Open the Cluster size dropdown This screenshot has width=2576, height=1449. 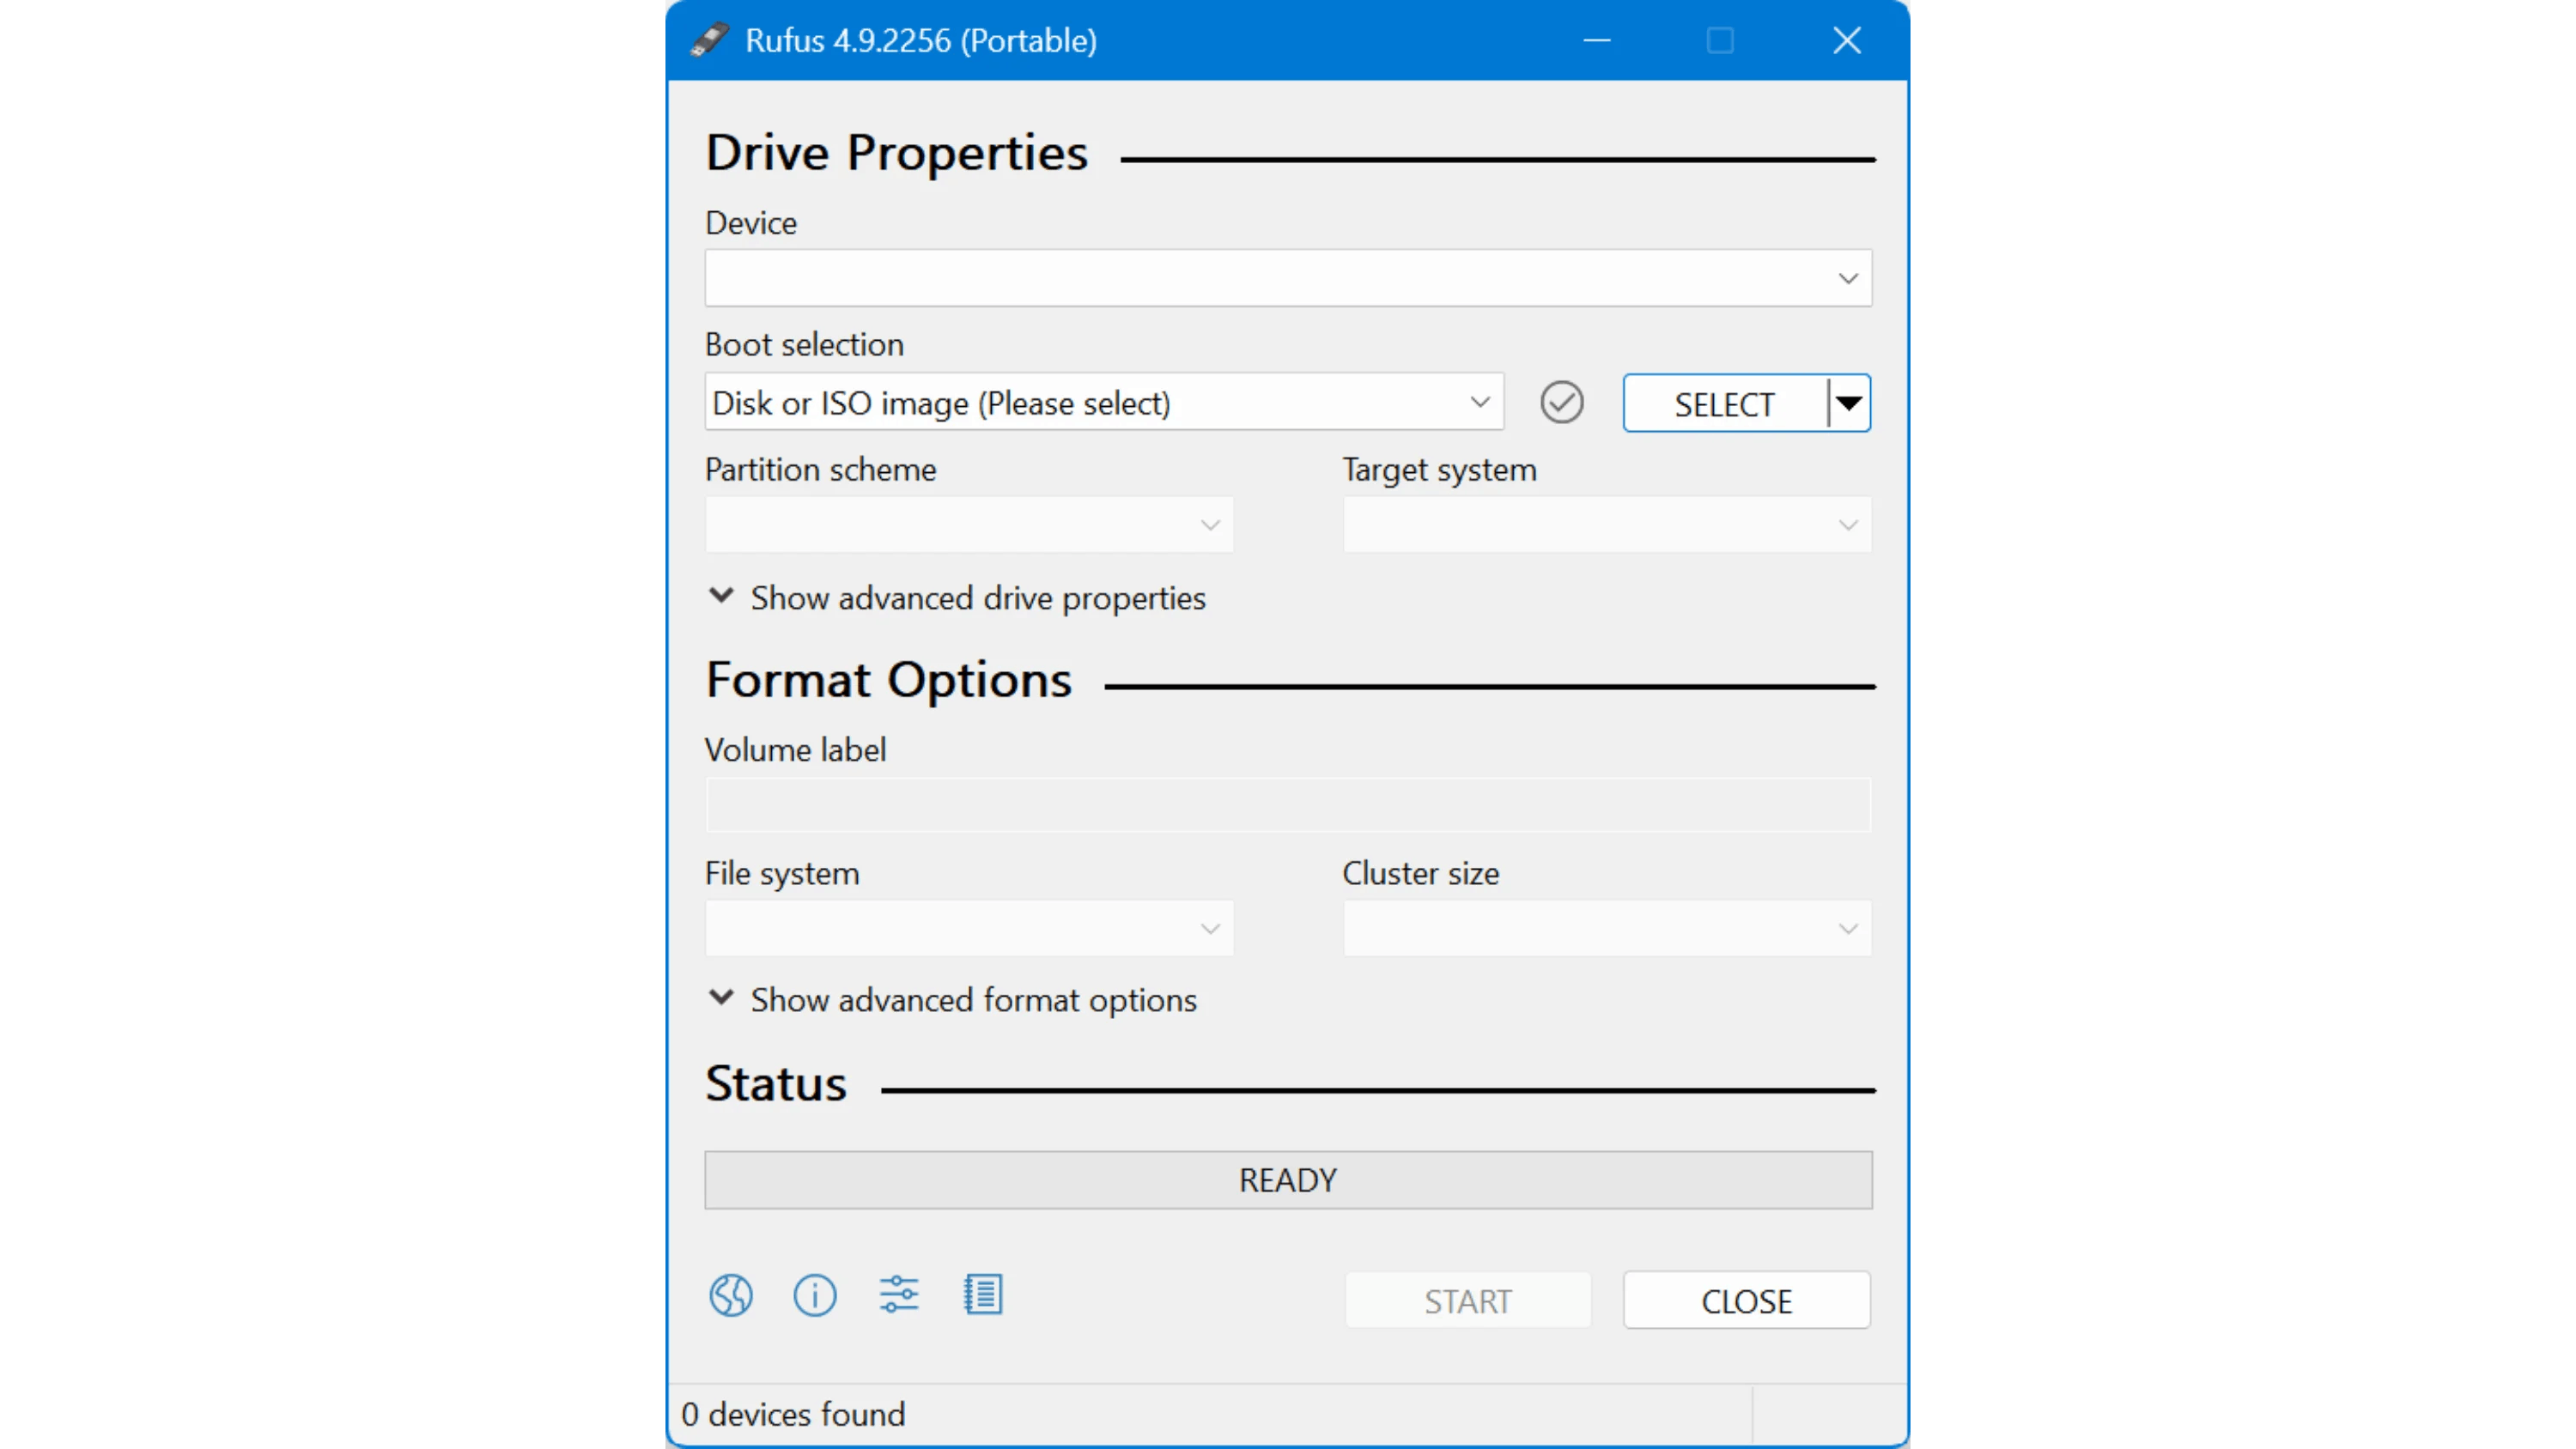click(x=1607, y=929)
